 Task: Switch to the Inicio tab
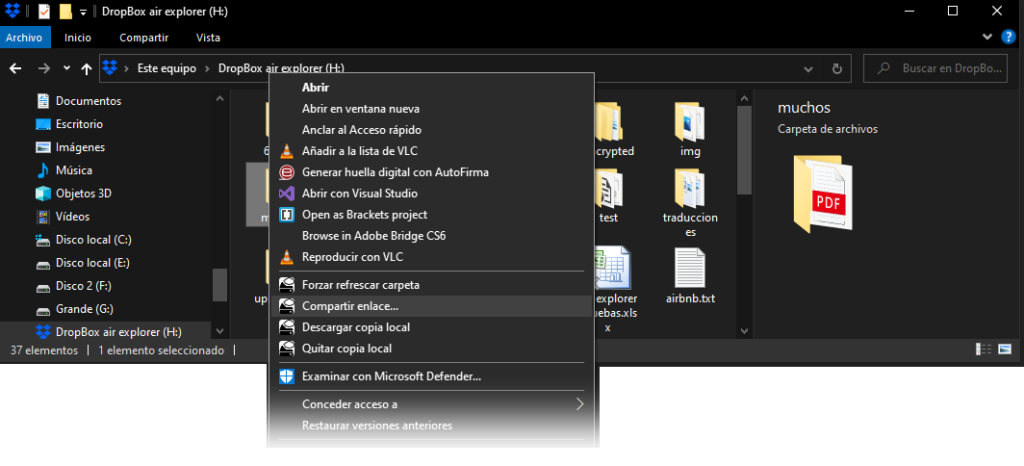pos(78,38)
